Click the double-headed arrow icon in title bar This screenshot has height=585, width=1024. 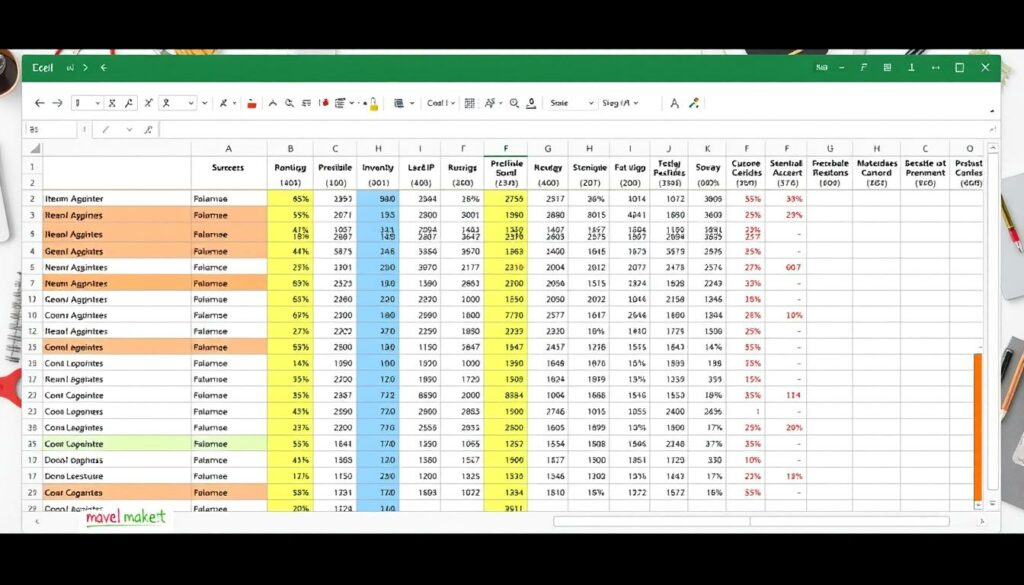(935, 67)
